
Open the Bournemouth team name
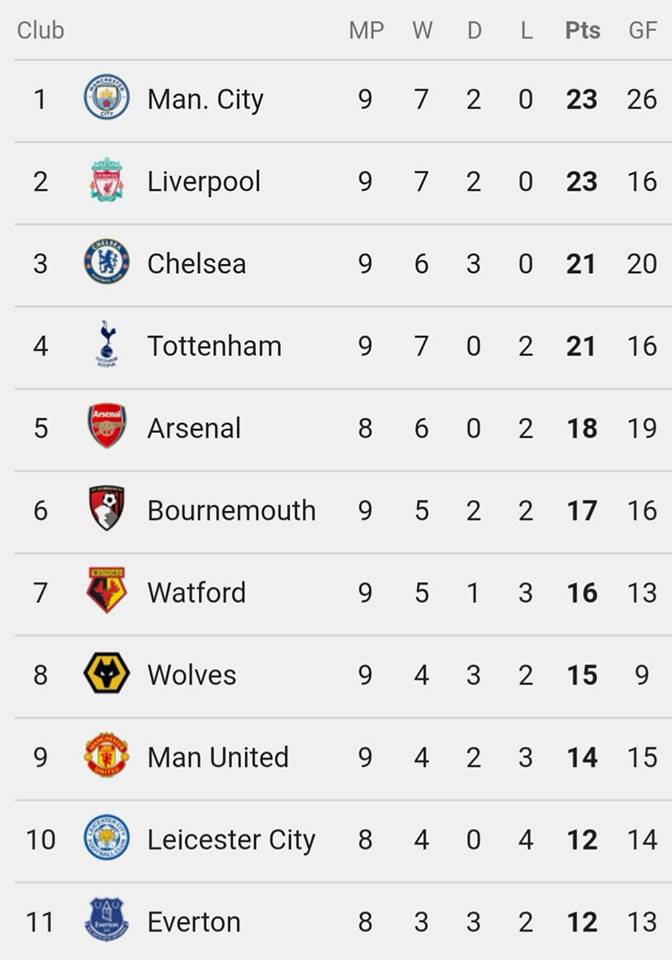tap(232, 511)
